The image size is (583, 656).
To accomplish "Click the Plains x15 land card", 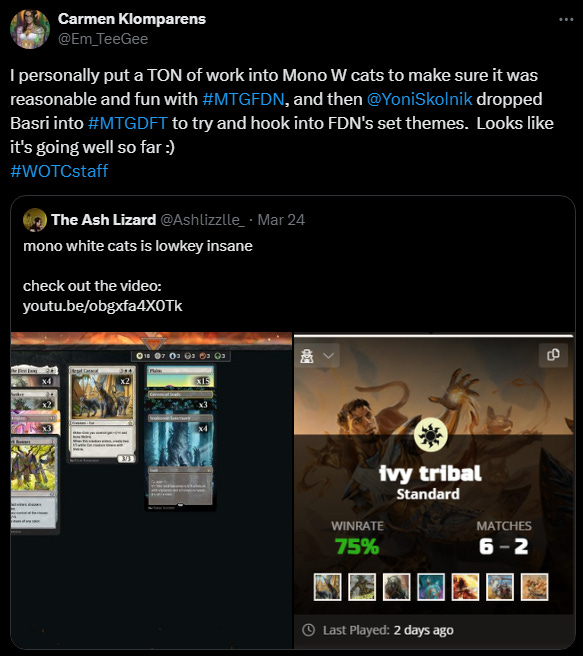I will (180, 377).
